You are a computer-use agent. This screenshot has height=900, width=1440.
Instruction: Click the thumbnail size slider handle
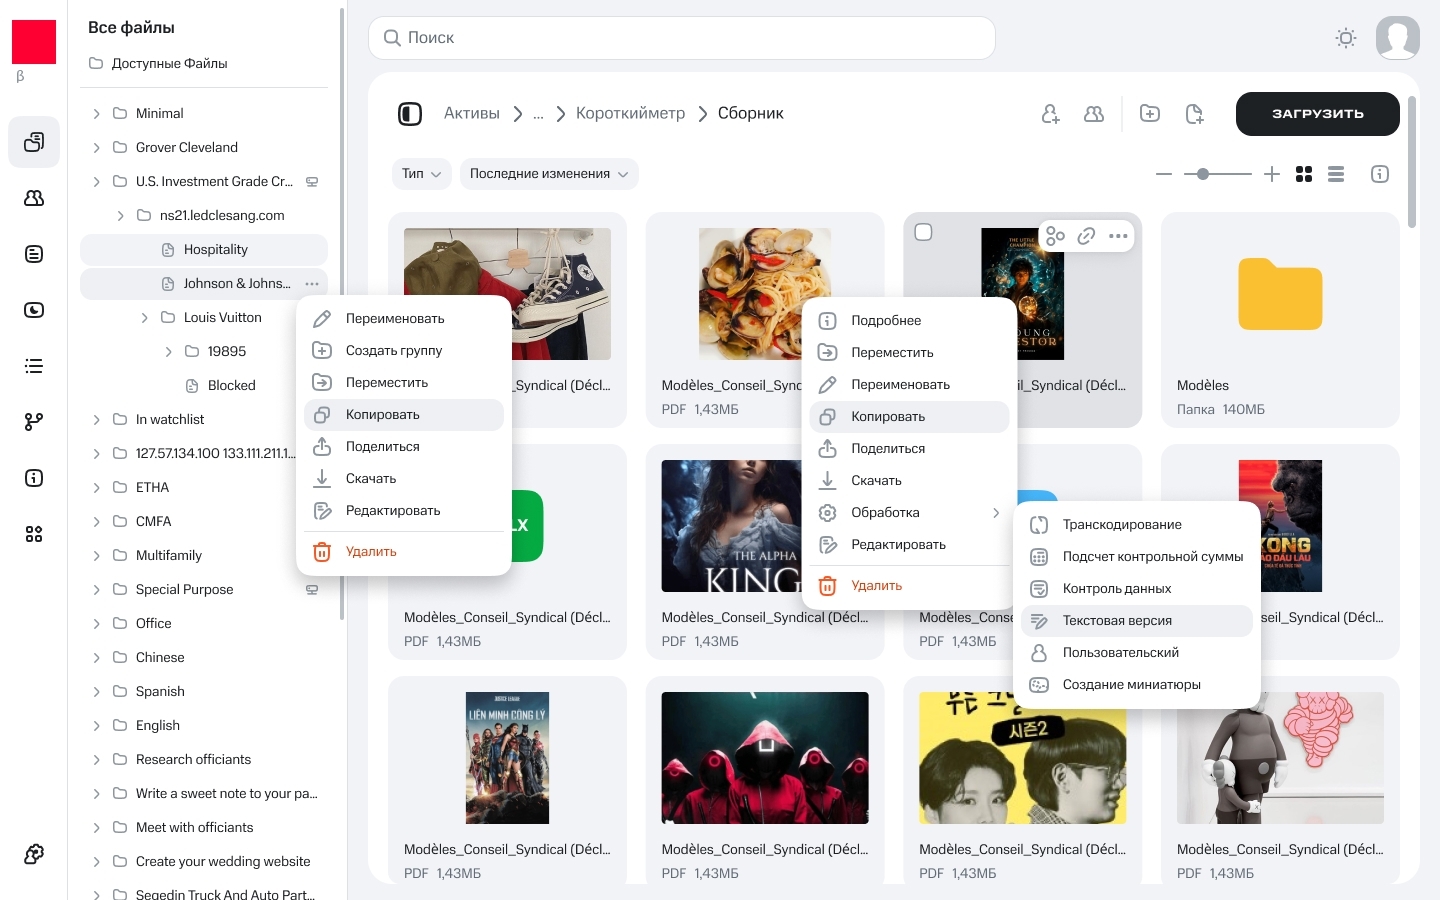(x=1203, y=174)
